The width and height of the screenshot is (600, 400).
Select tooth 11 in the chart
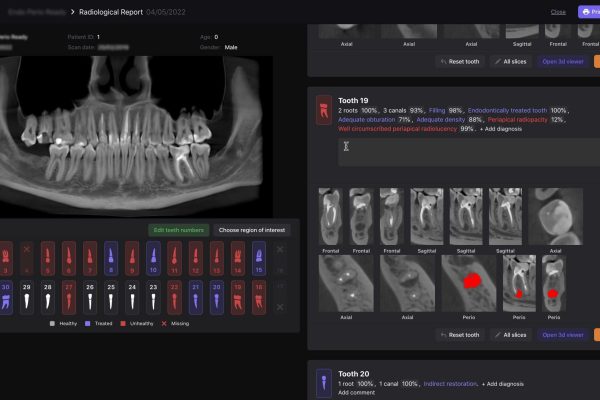(x=174, y=258)
